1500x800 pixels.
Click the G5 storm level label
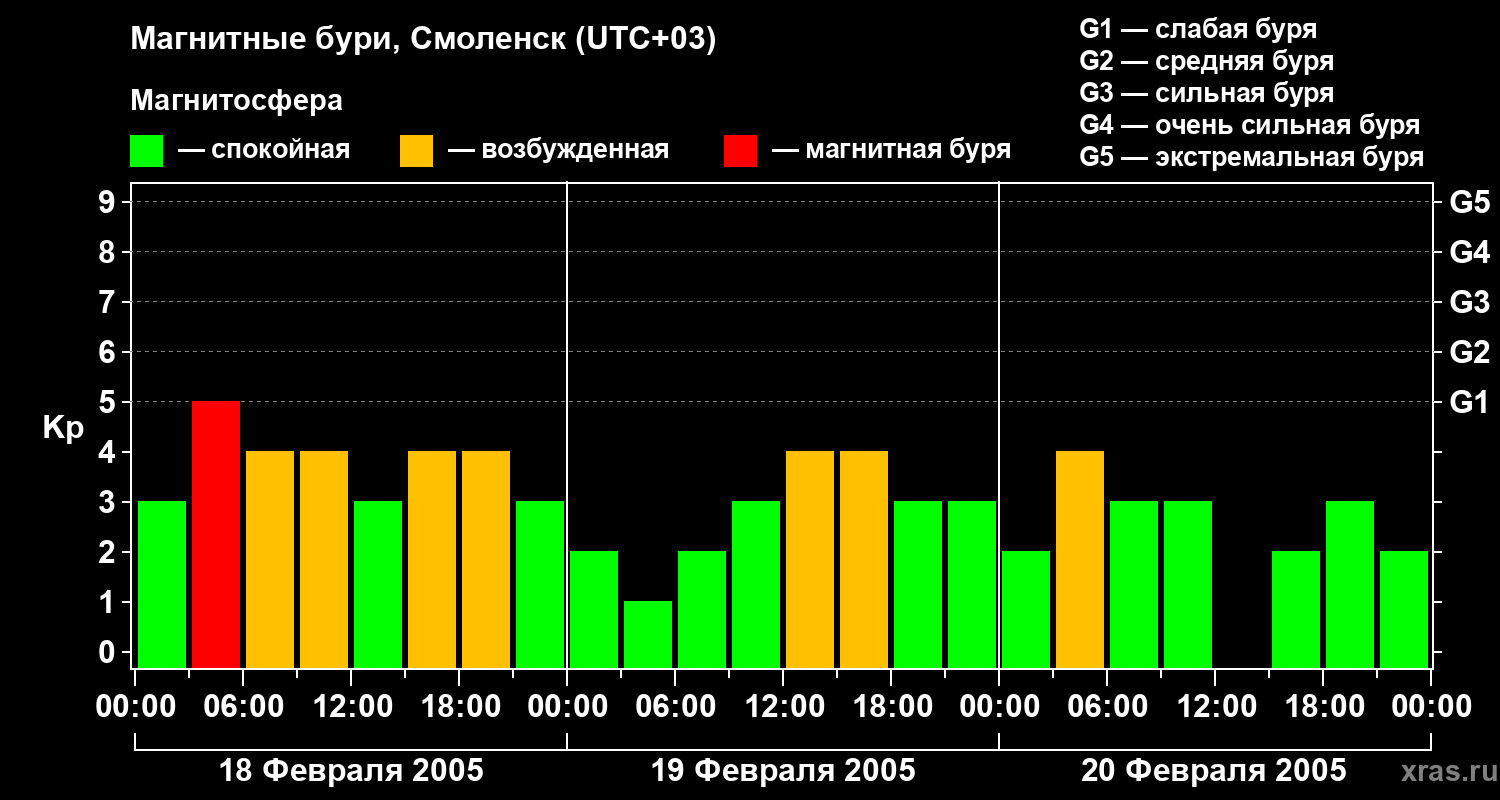1469,203
